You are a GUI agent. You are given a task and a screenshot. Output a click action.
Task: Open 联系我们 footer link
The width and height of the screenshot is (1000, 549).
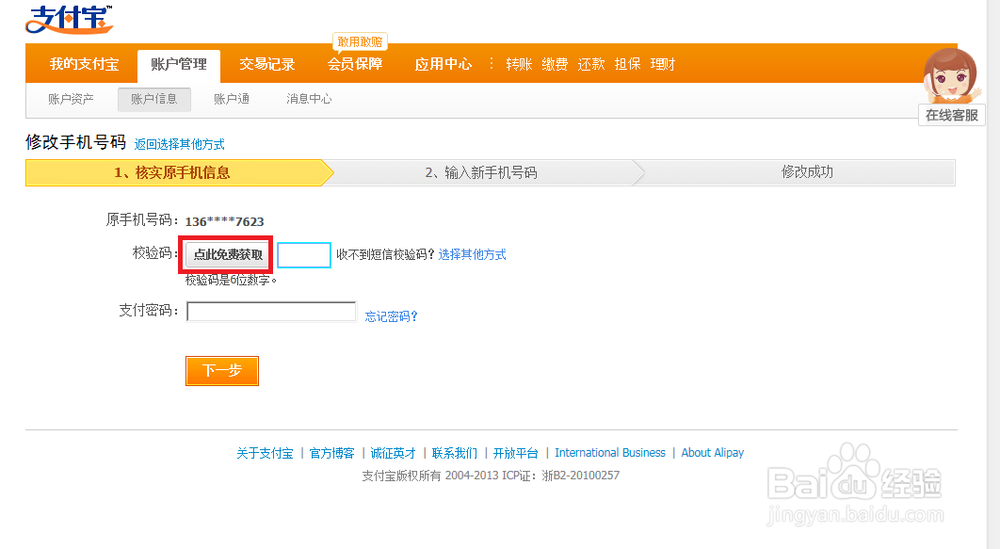454,453
